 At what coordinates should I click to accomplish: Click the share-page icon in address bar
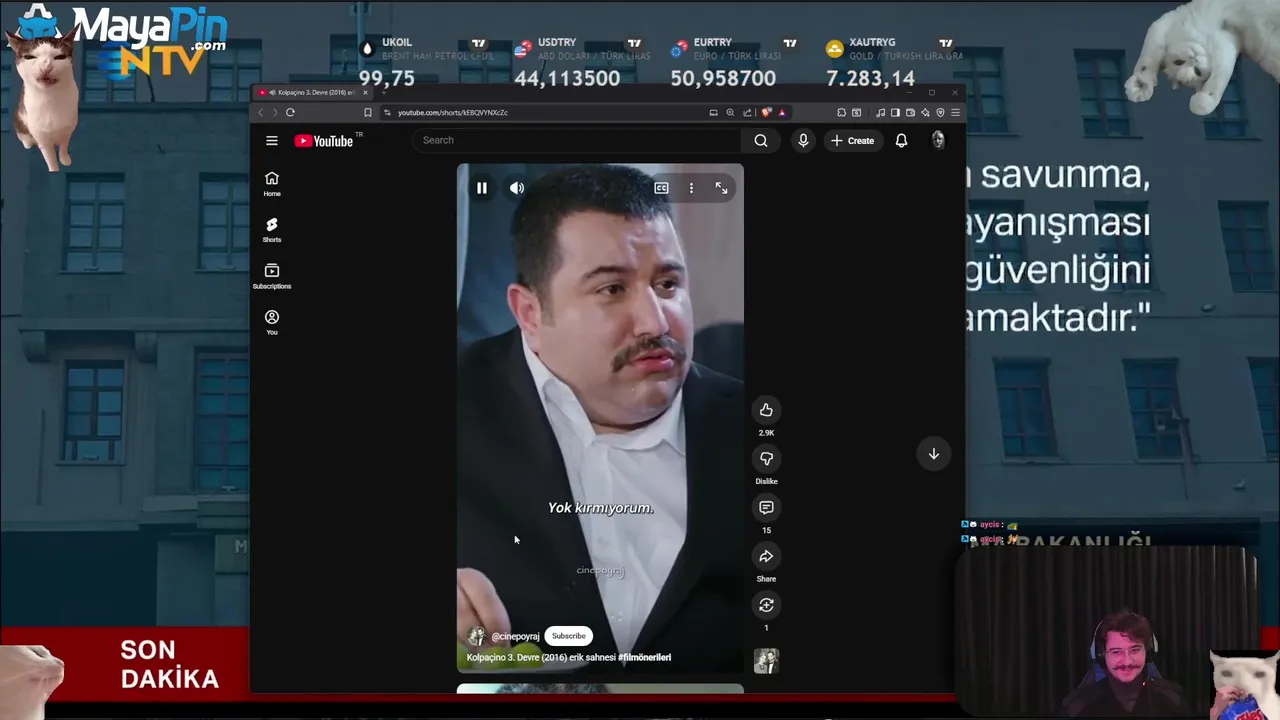tap(747, 113)
